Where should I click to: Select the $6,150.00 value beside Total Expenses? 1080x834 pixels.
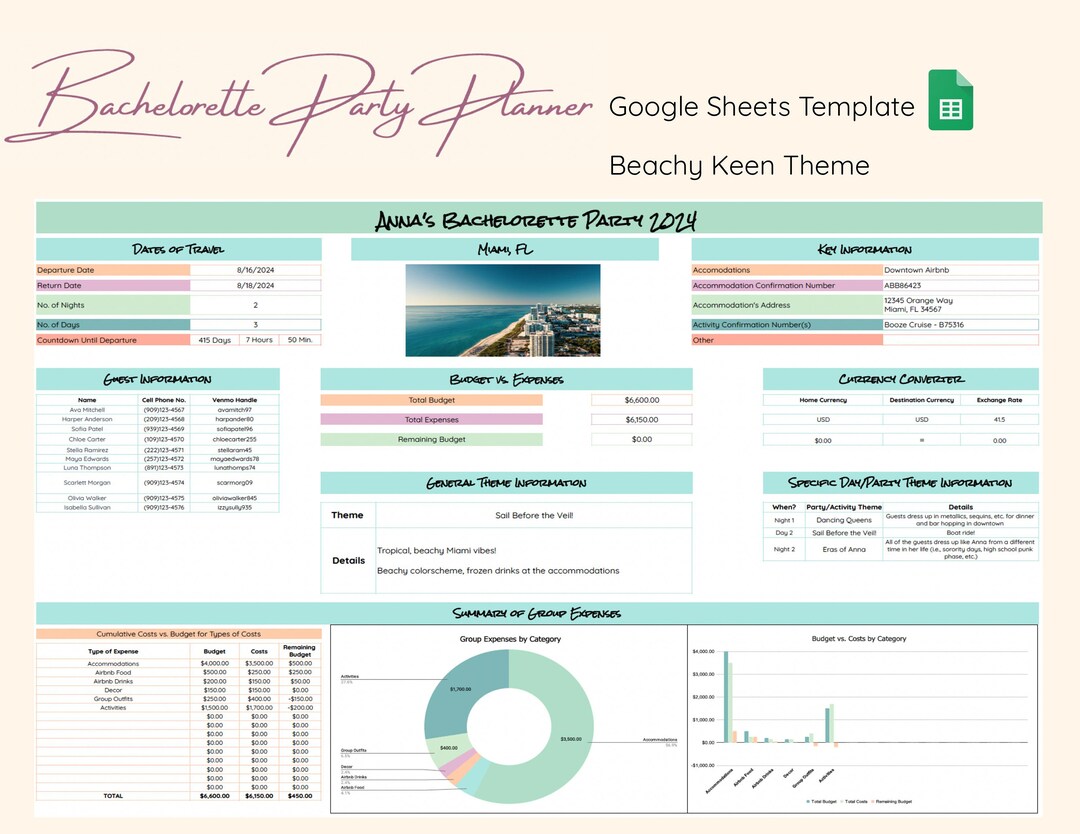[x=642, y=419]
